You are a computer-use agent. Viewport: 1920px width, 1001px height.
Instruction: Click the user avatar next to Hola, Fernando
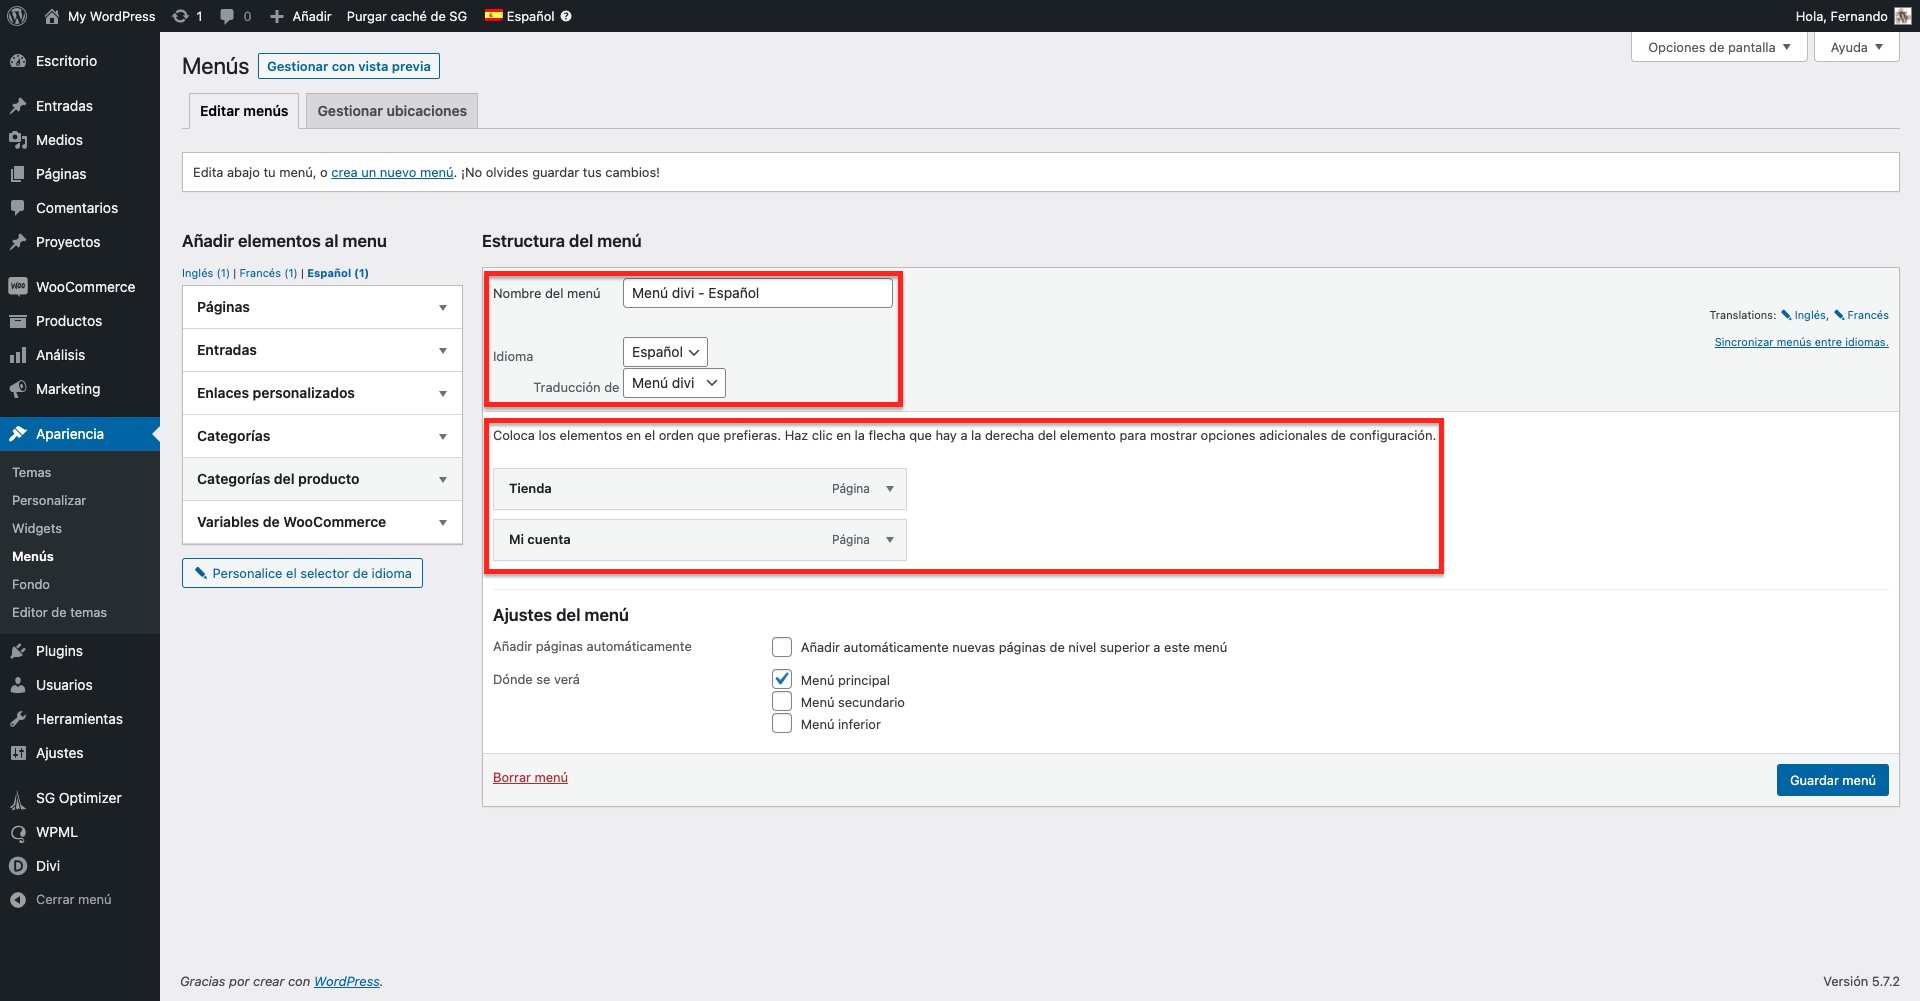click(1902, 16)
